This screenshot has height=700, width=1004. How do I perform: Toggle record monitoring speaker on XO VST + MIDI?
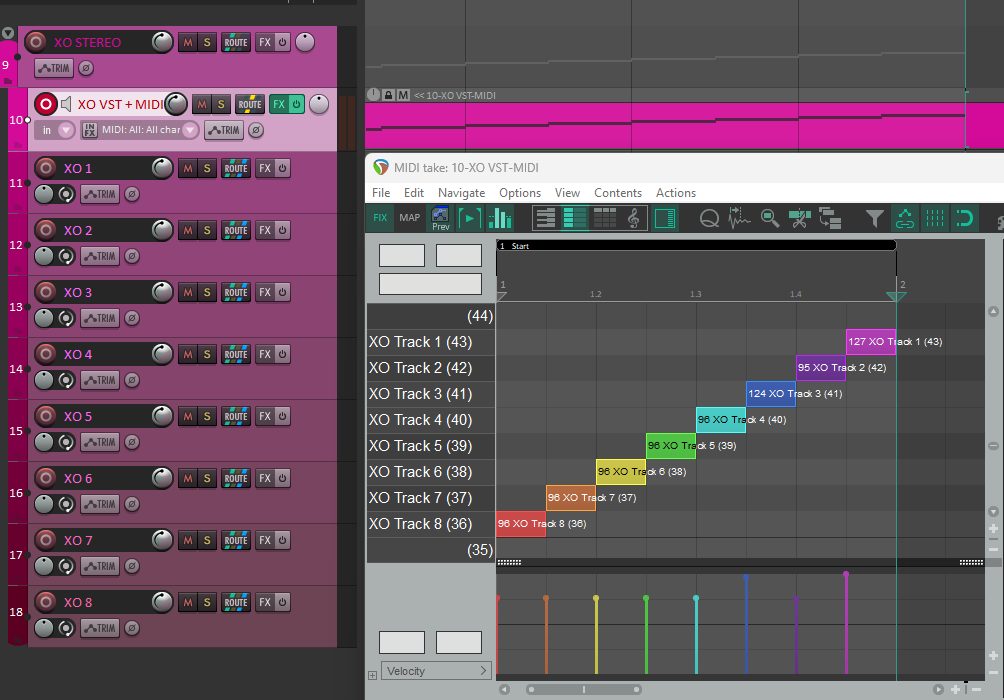coord(66,104)
